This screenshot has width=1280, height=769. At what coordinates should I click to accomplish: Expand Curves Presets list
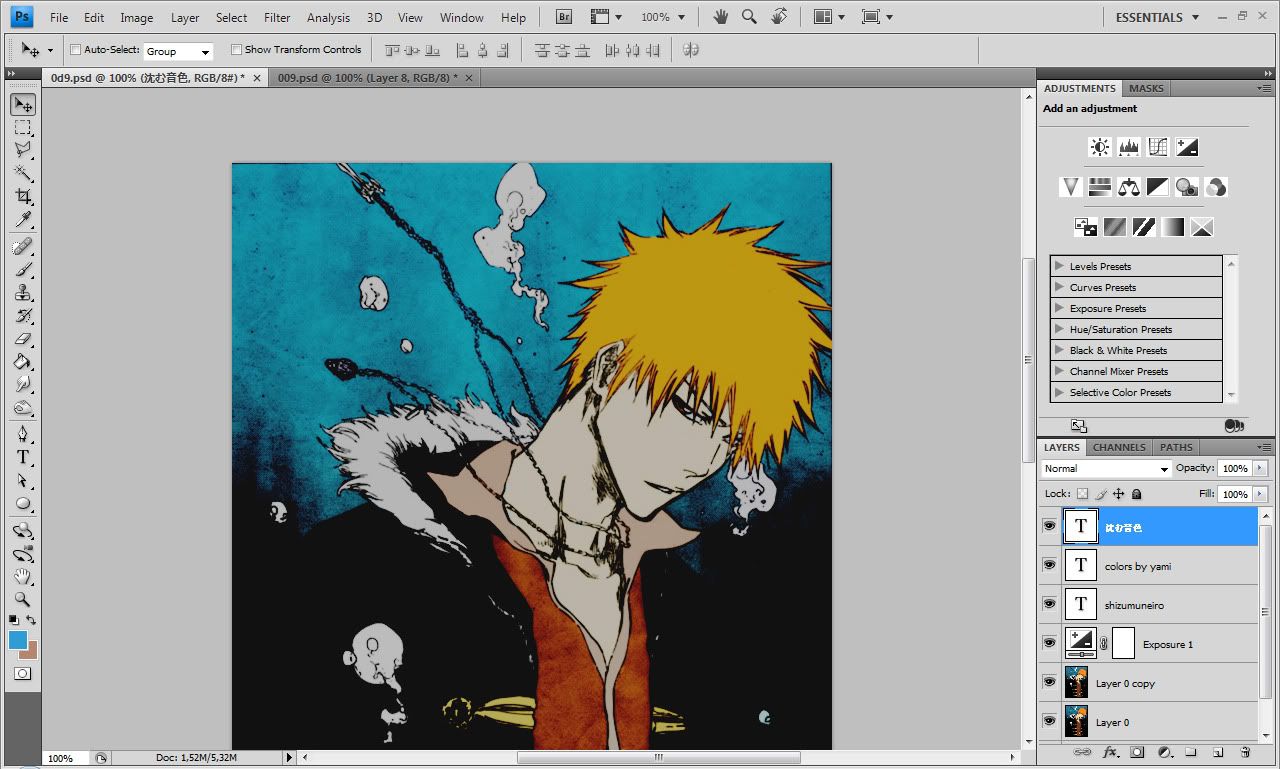point(1059,287)
